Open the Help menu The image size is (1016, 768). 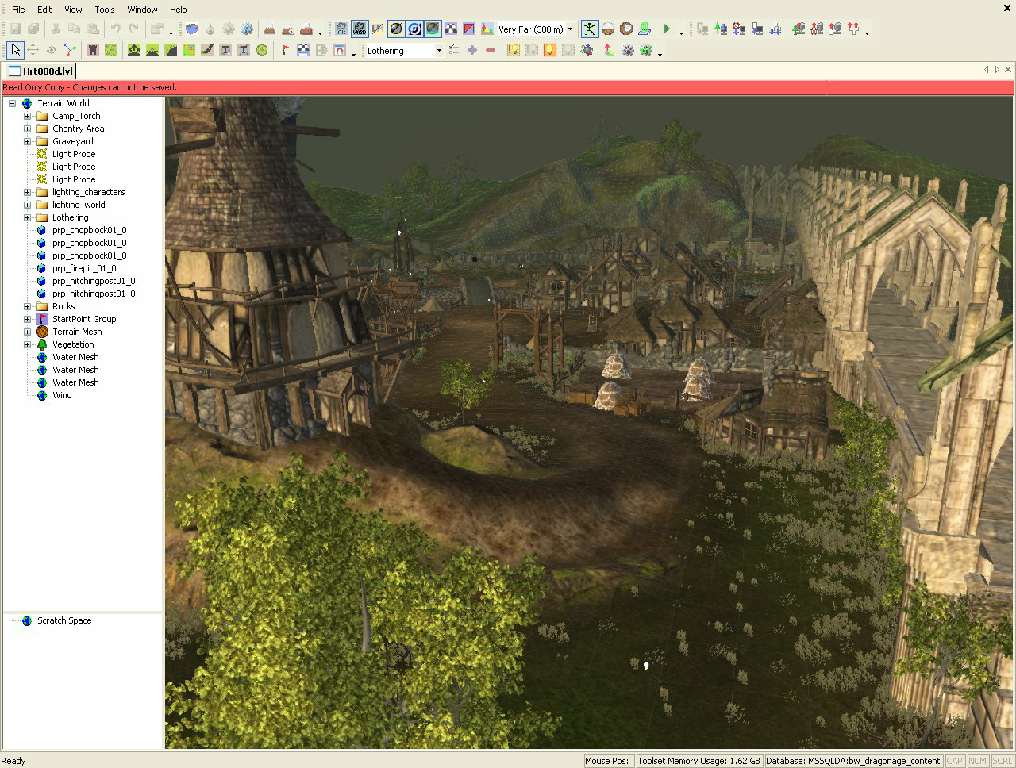(x=179, y=9)
